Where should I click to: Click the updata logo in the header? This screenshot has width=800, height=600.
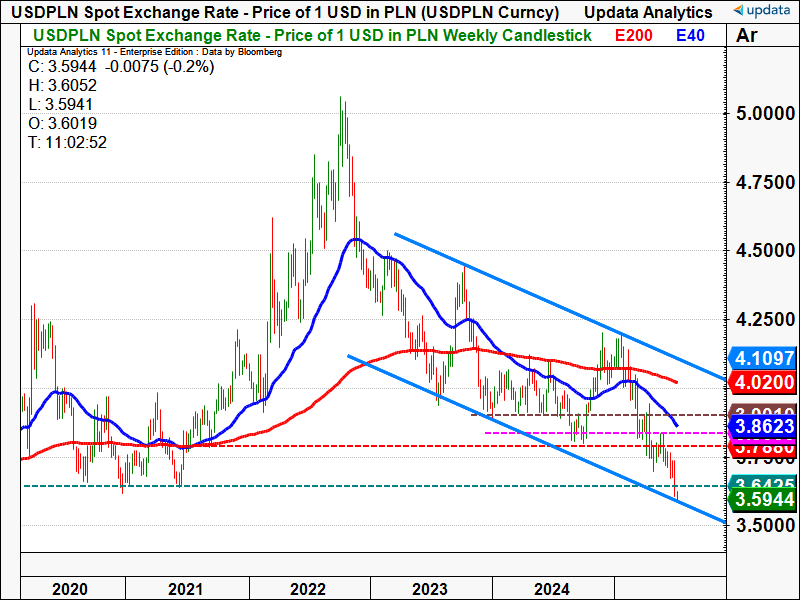coord(761,10)
